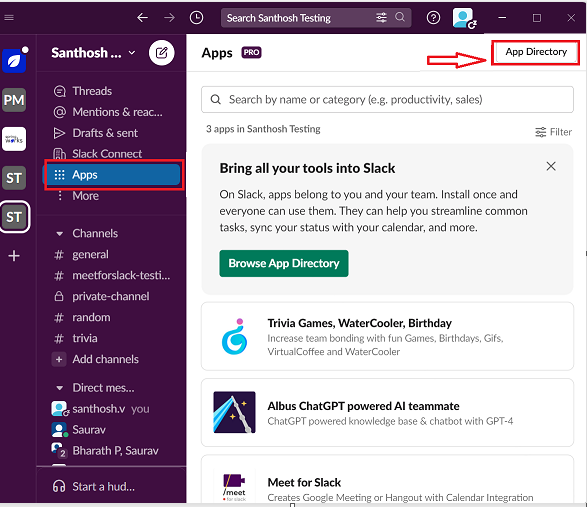587x507 pixels.
Task: Select Apps in the sidebar
Action: [x=113, y=174]
